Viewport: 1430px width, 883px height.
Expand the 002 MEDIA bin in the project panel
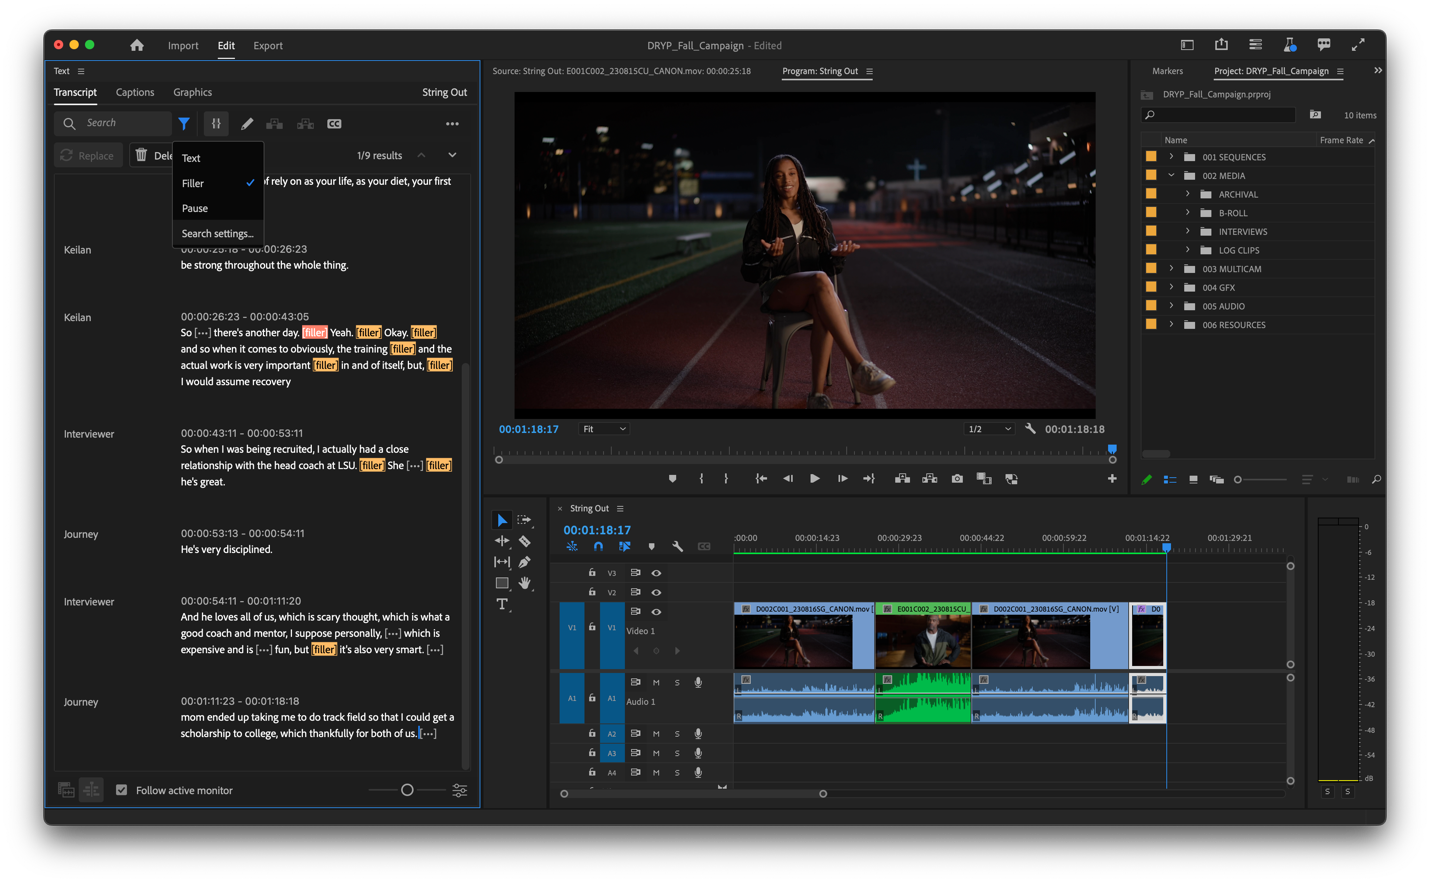point(1171,174)
